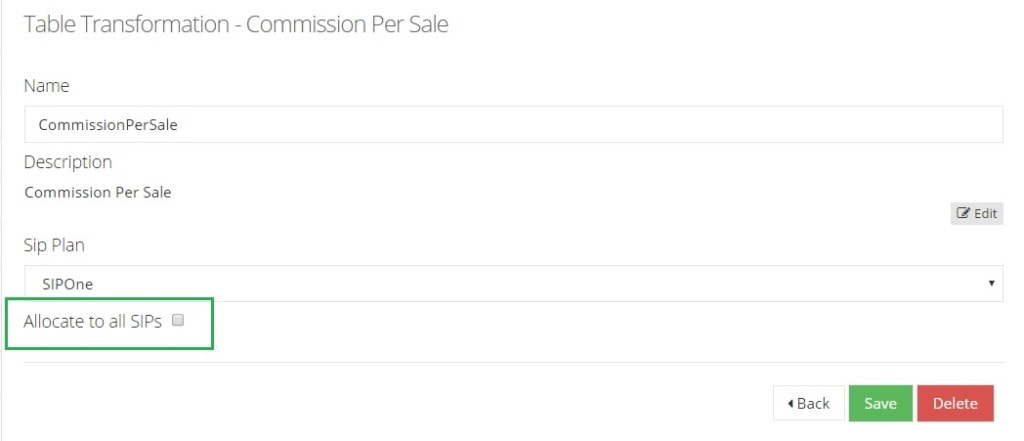Click the Sip Plan label
1024x441 pixels.
[54, 246]
